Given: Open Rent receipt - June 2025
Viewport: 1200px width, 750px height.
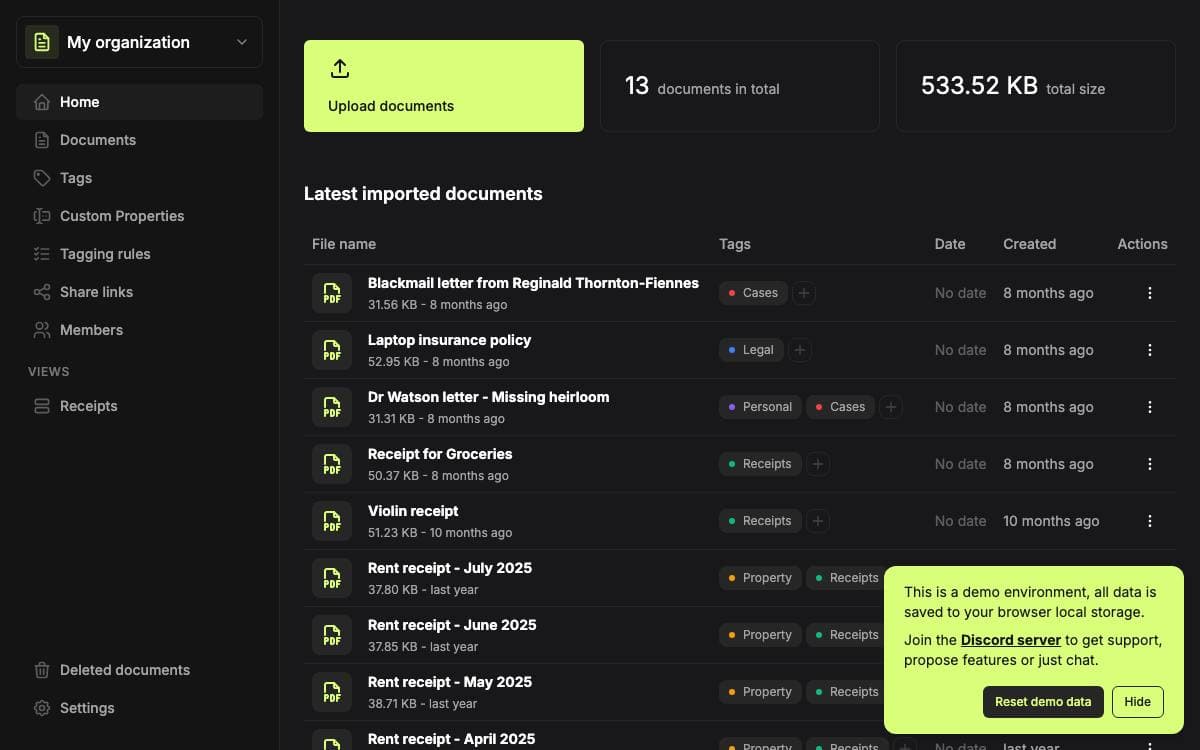Looking at the screenshot, I should 452,625.
